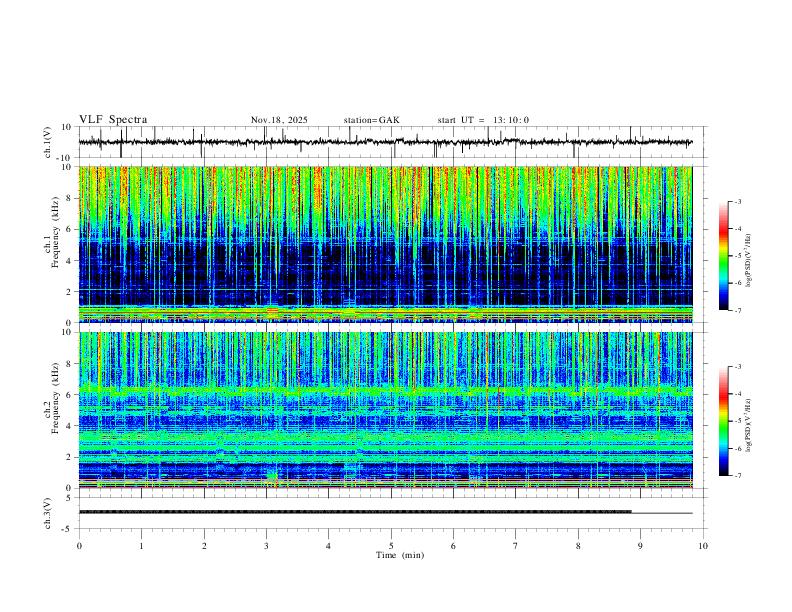Screen dimensions: 792x612
Task: Click the '5' tick on the time axis
Action: pos(391,546)
